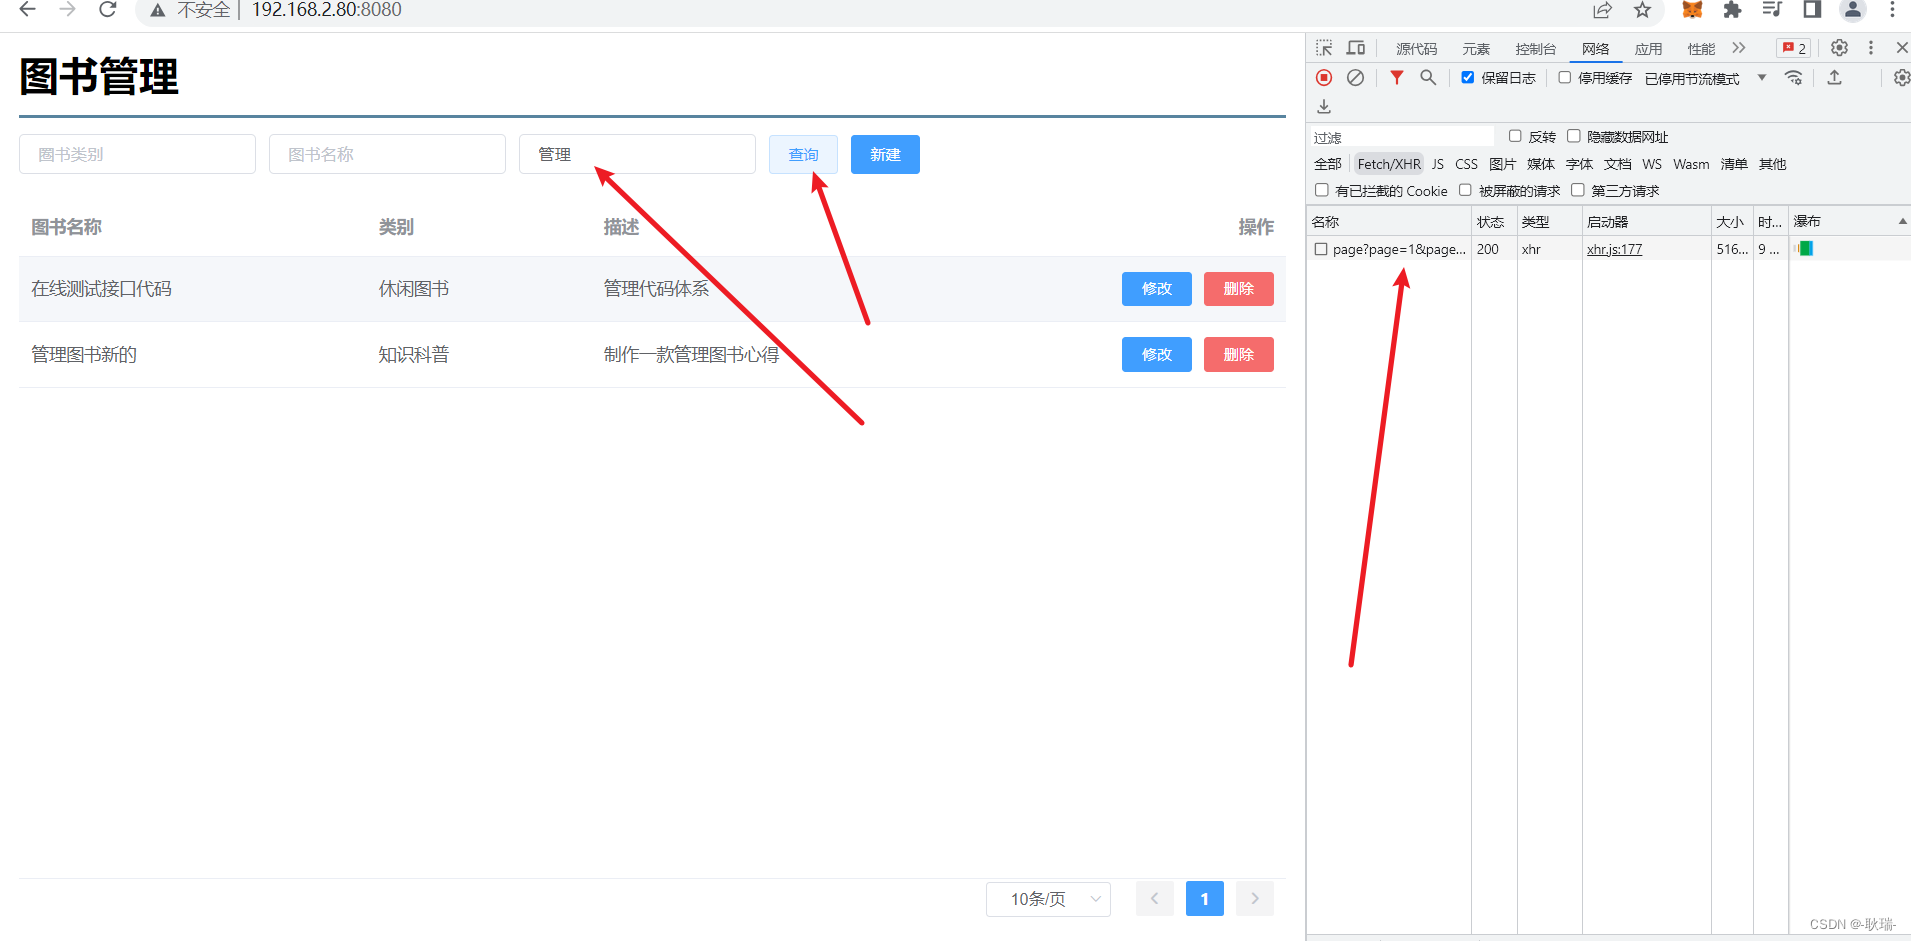Open the throttling 已停用节流模式 dropdown
The height and width of the screenshot is (941, 1911).
[1706, 78]
